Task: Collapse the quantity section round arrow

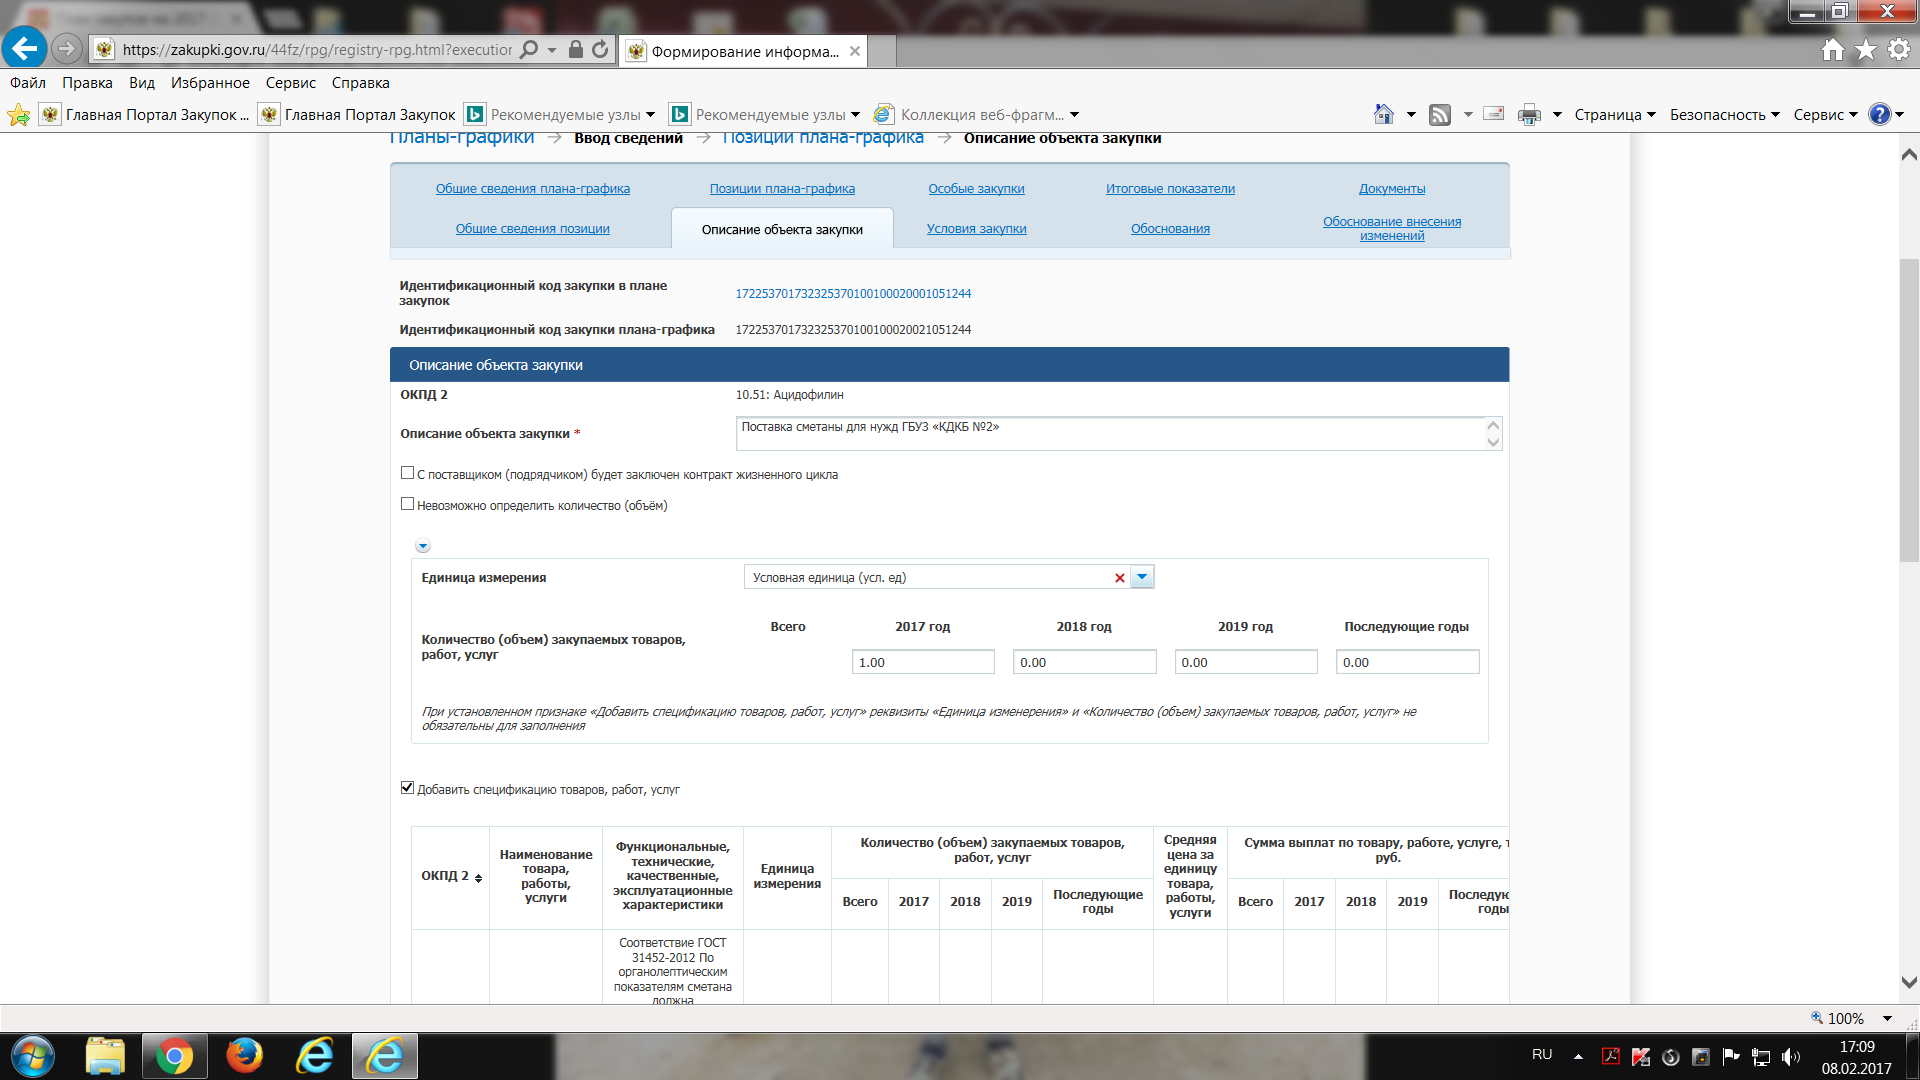Action: 423,546
